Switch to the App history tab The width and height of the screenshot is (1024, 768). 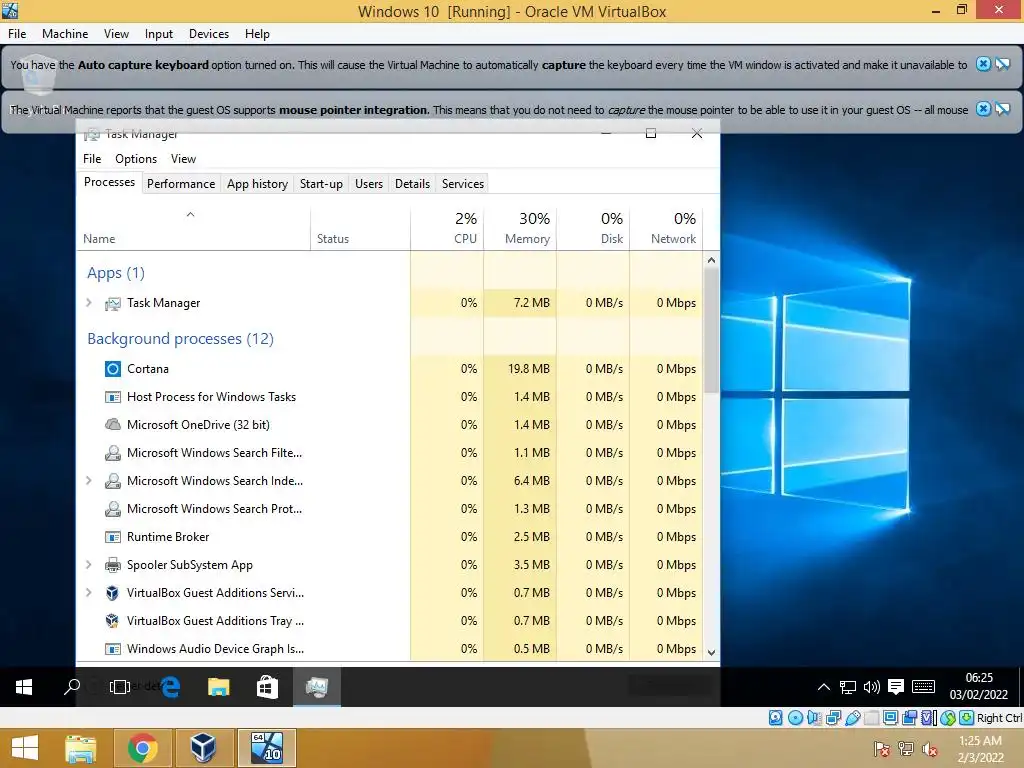(x=257, y=184)
